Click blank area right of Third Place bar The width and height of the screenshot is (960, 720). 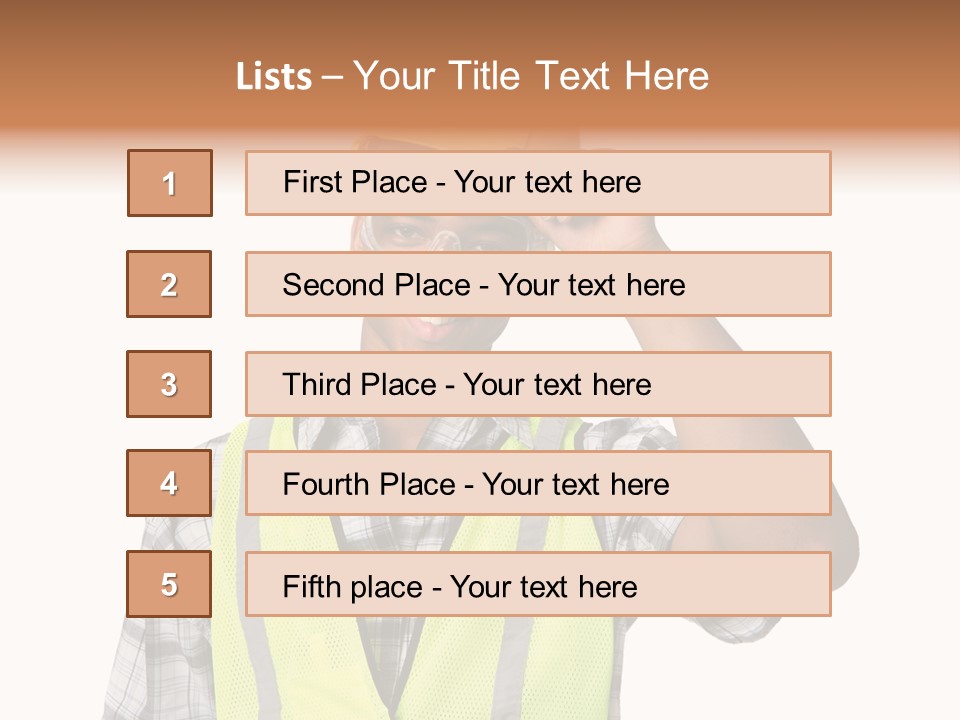(x=895, y=384)
